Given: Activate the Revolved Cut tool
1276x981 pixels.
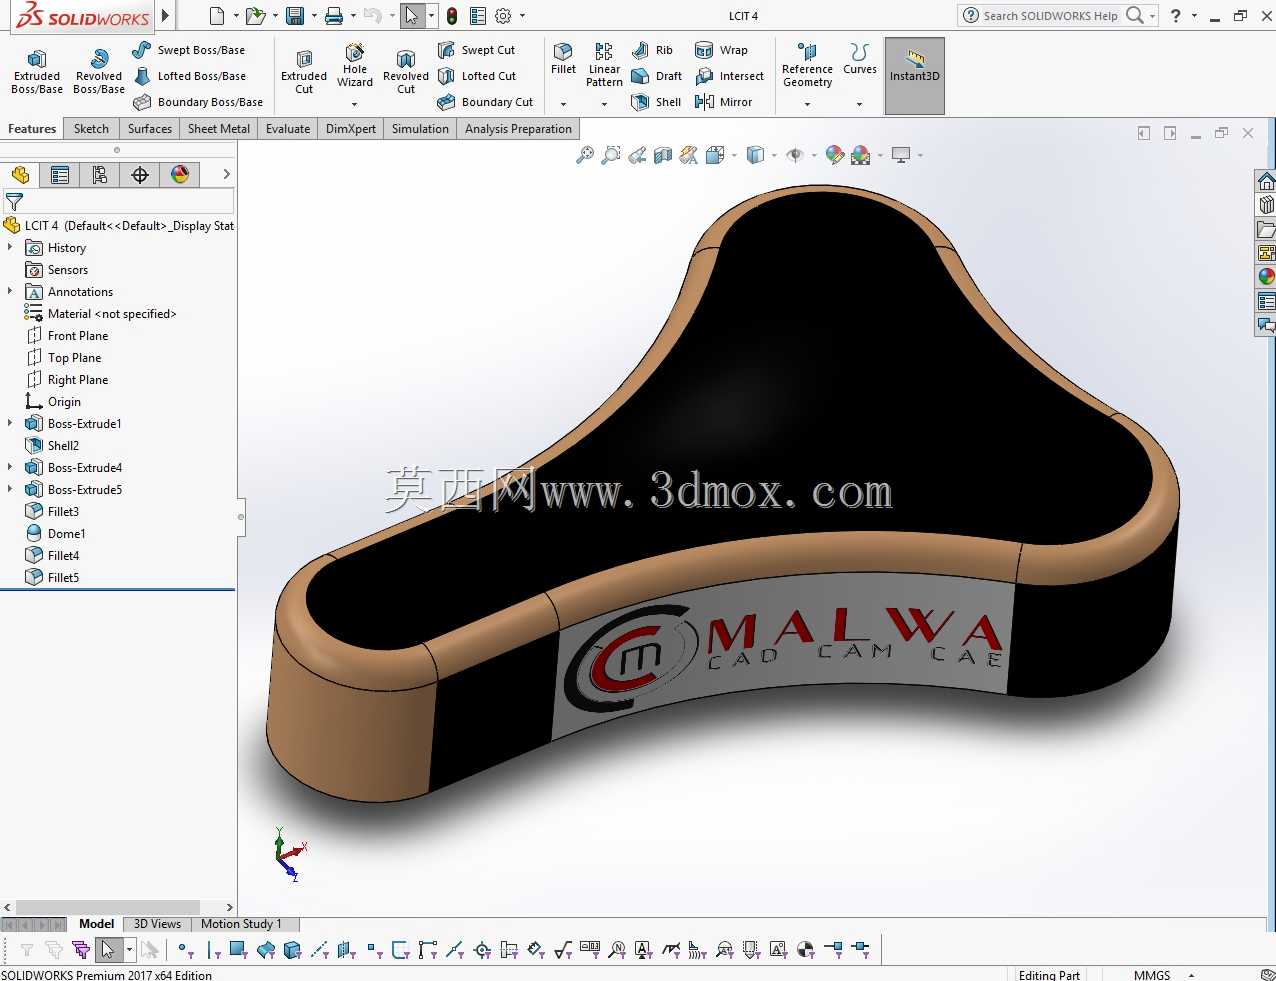Looking at the screenshot, I should click(x=406, y=71).
